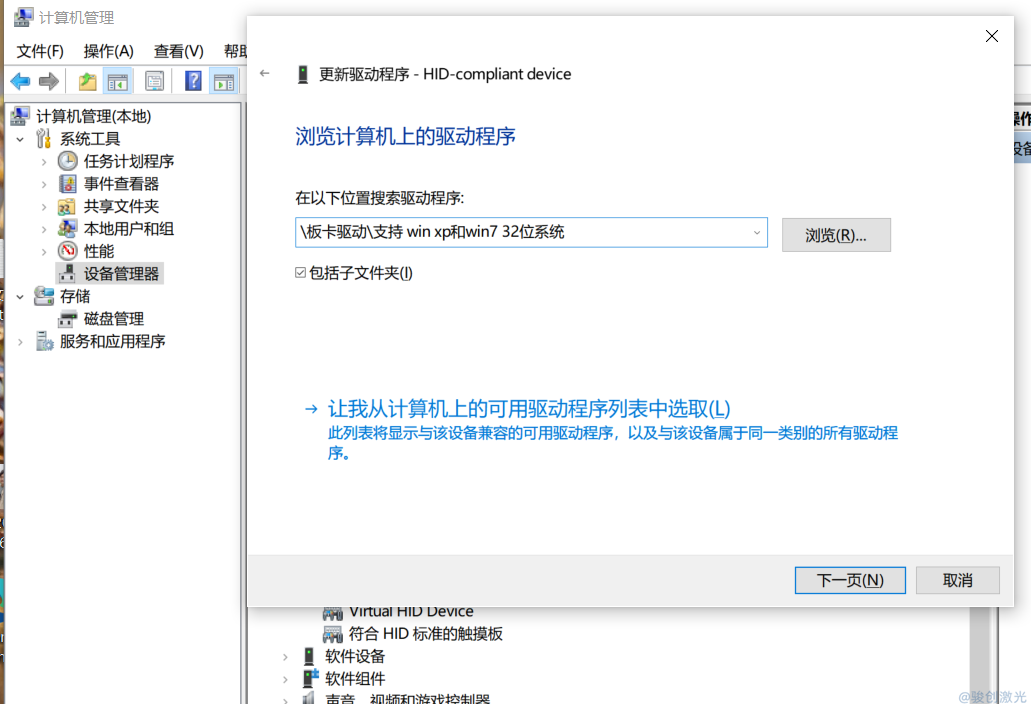The height and width of the screenshot is (704, 1031).
Task: Click the puzzle icon beside 软件组件
Action: point(310,678)
